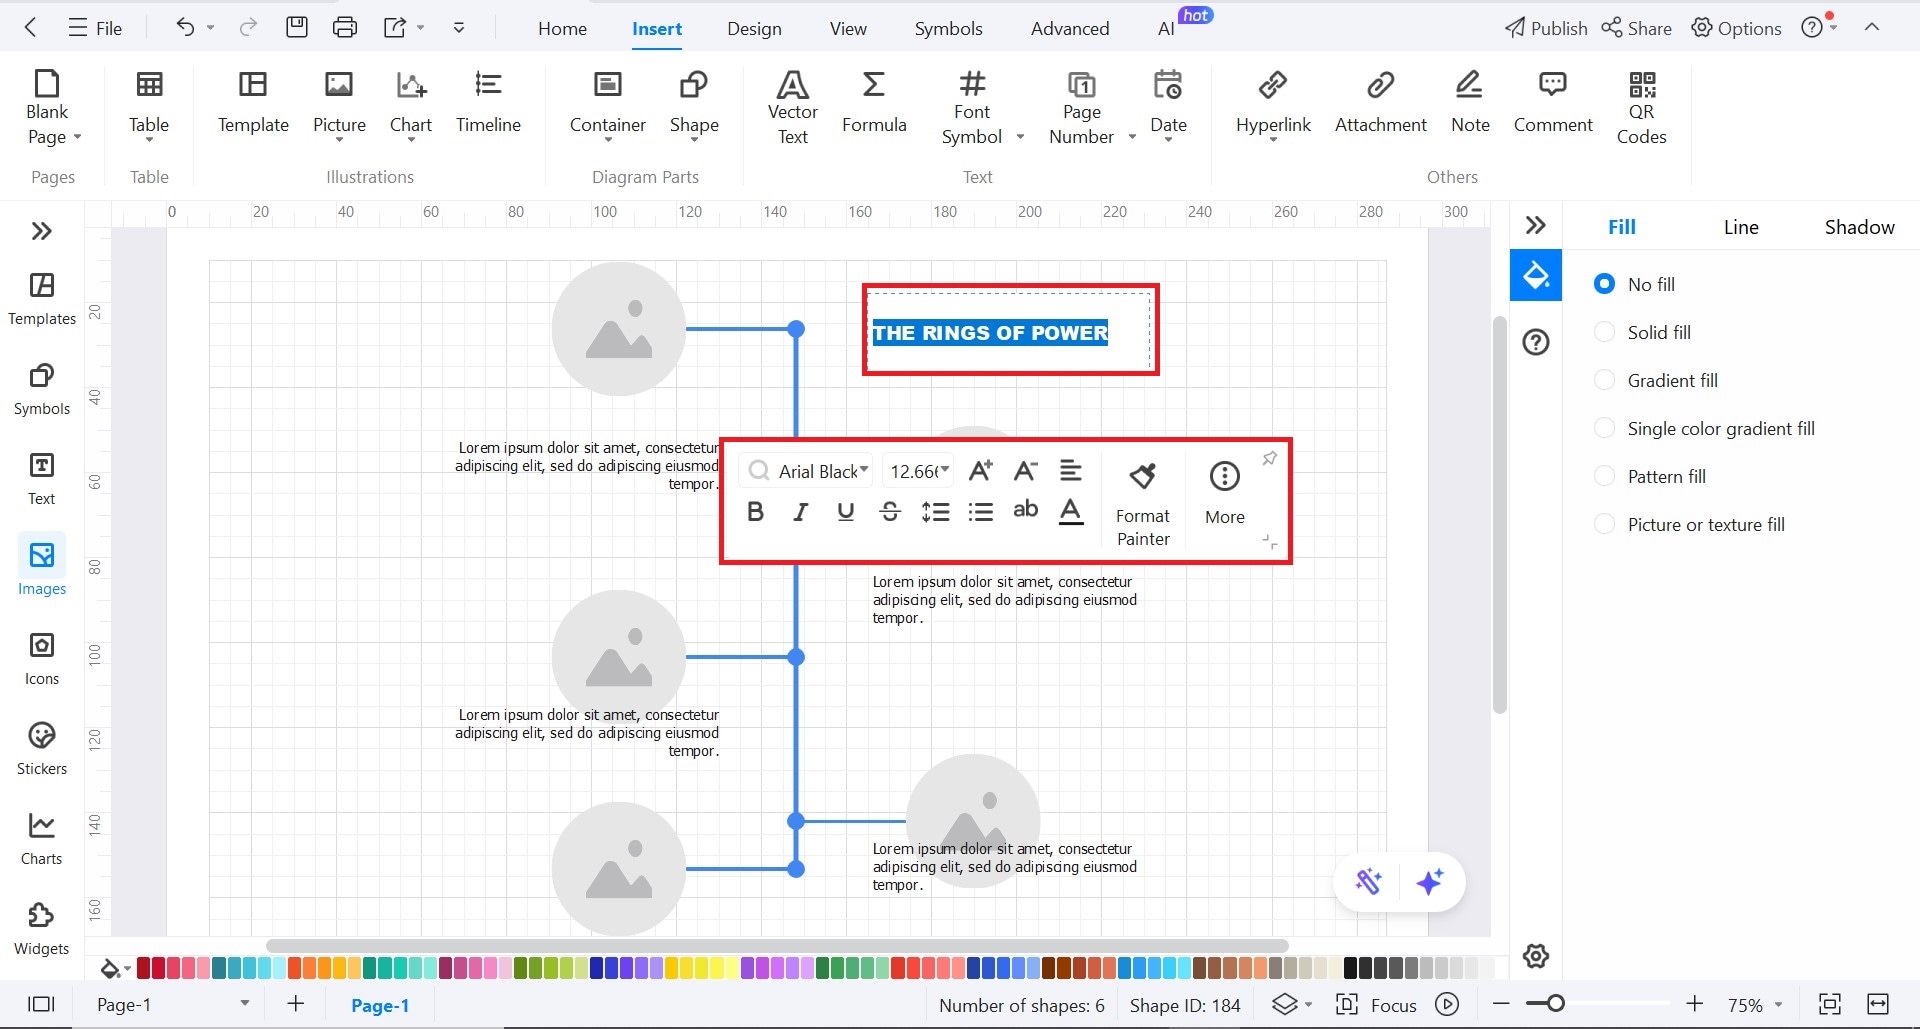Open Text panel in left sidebar
Viewport: 1920px width, 1029px height.
pyautogui.click(x=42, y=479)
